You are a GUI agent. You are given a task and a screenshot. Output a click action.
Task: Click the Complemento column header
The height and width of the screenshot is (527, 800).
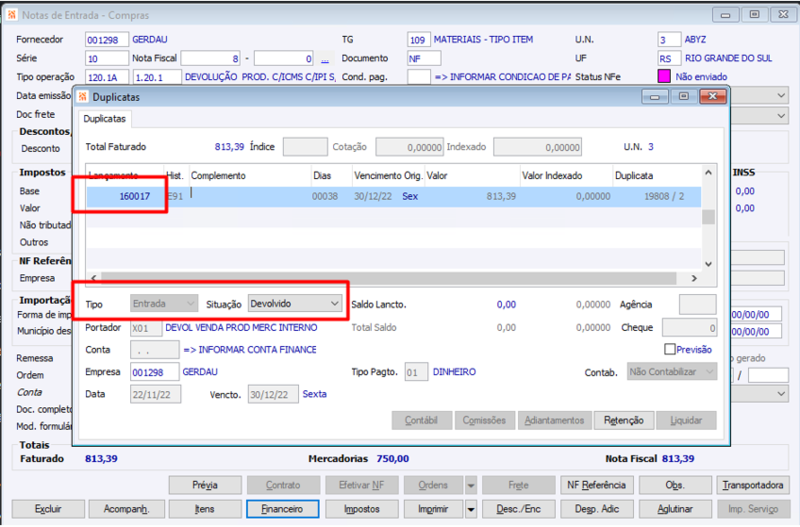[x=250, y=175]
